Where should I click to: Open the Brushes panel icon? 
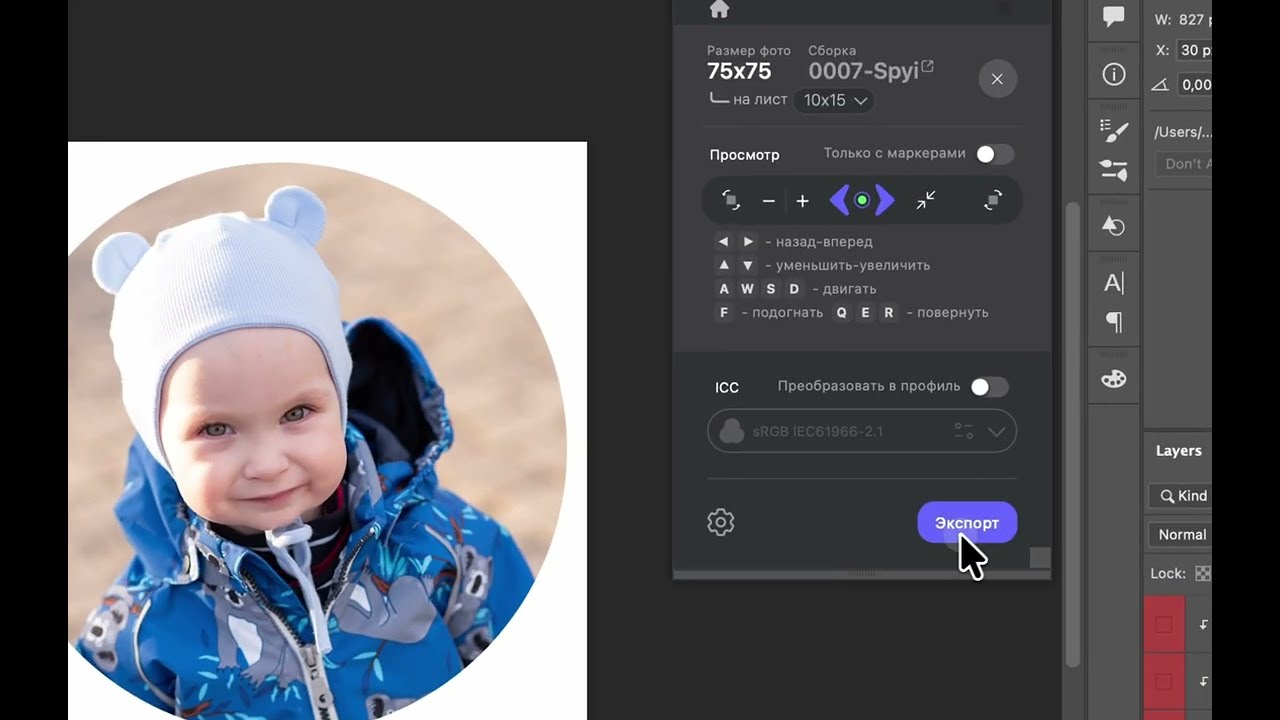tap(1113, 170)
